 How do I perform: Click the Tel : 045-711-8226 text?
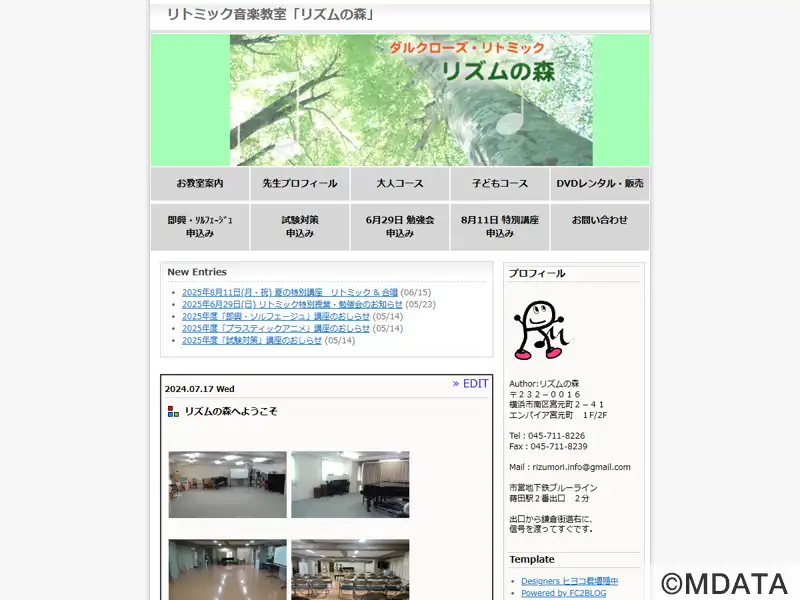click(x=547, y=436)
